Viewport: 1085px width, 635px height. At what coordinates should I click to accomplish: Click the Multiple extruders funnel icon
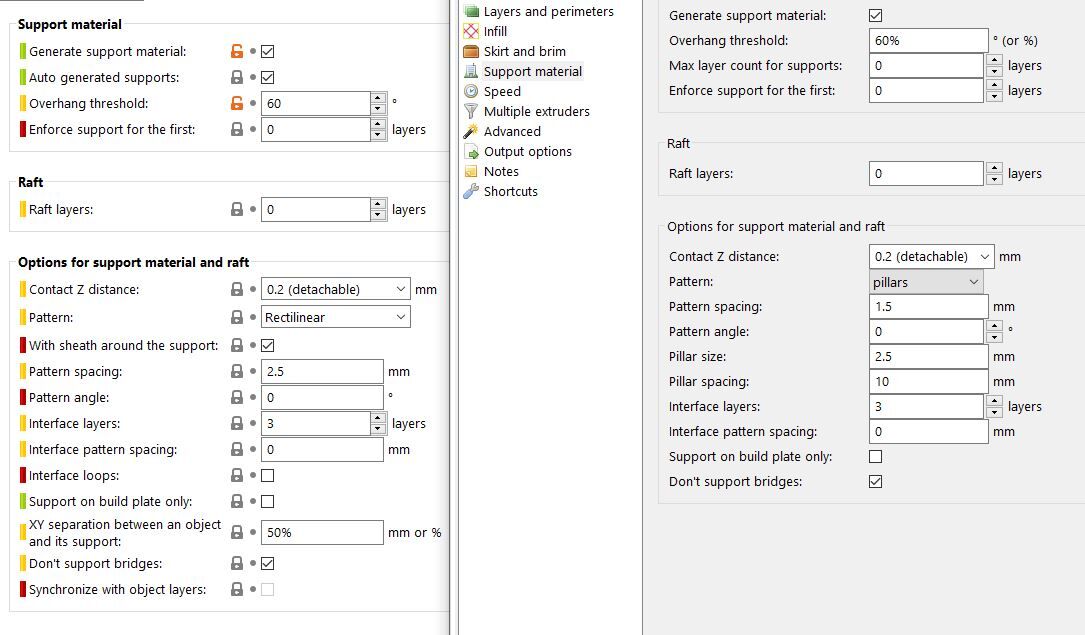(471, 111)
